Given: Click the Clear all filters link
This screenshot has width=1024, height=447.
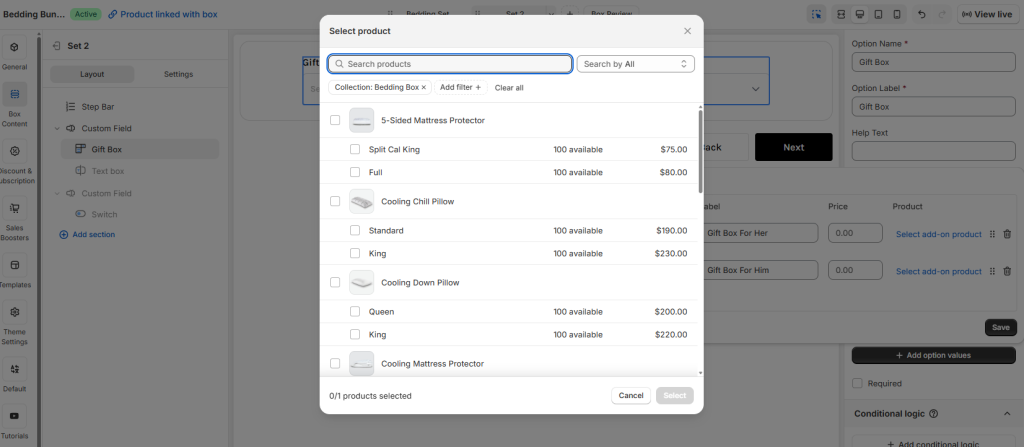Looking at the screenshot, I should point(509,88).
